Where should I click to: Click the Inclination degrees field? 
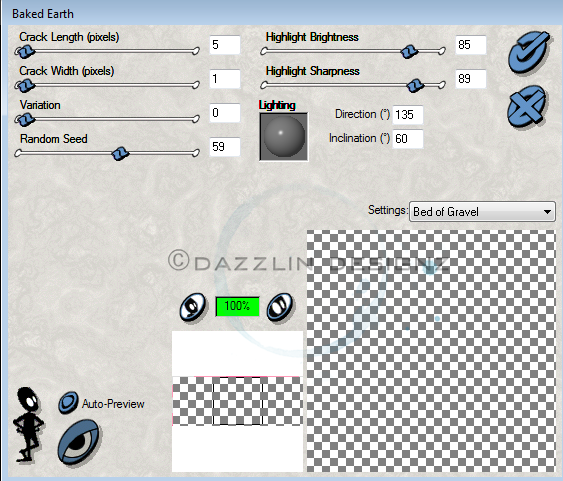(x=408, y=139)
